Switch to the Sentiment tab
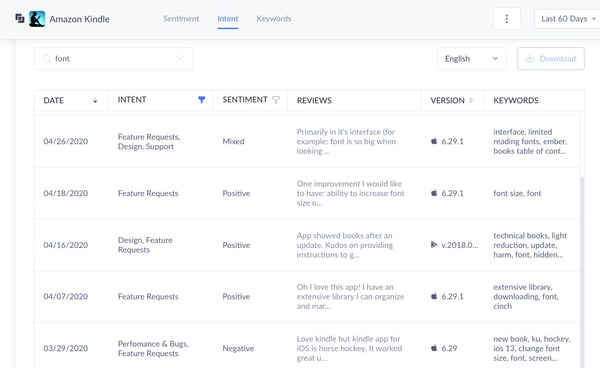Viewport: 600px width, 368px height. 181,19
